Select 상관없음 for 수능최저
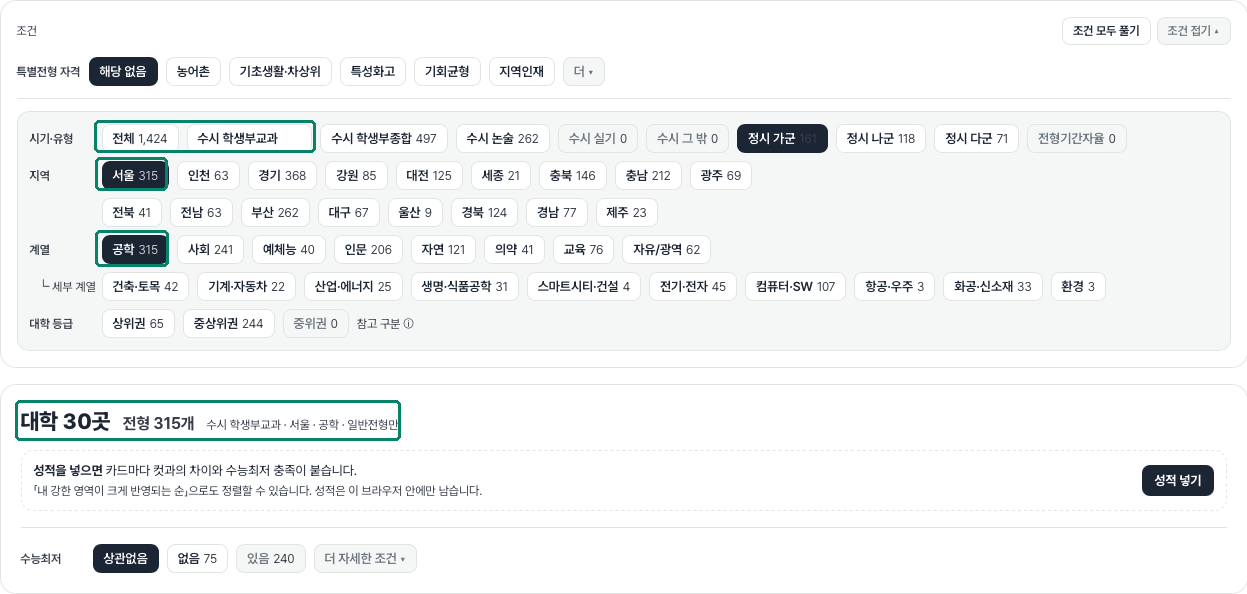The height and width of the screenshot is (594, 1247). [x=126, y=559]
